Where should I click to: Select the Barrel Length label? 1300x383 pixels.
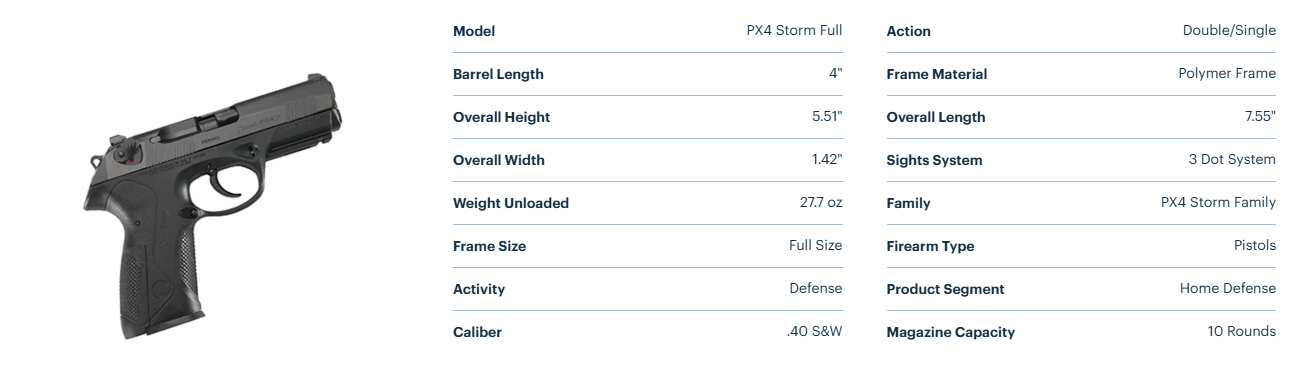click(498, 74)
